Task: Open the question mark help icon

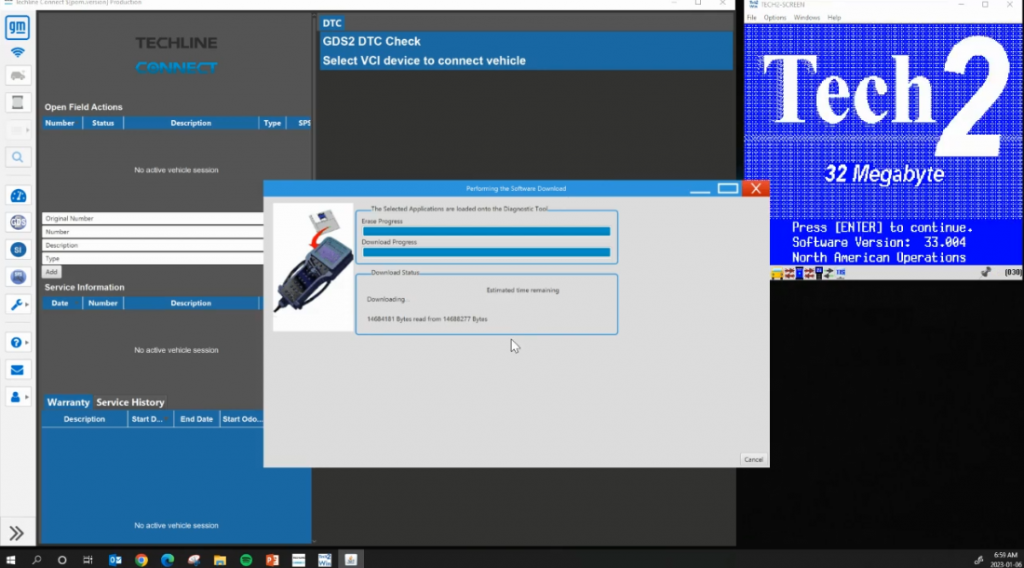Action: (16, 342)
